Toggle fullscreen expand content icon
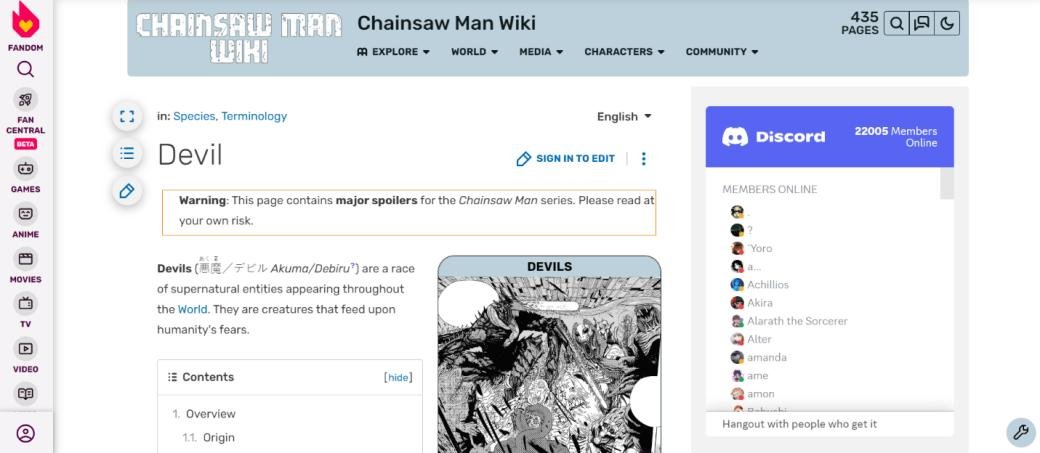 click(127, 117)
